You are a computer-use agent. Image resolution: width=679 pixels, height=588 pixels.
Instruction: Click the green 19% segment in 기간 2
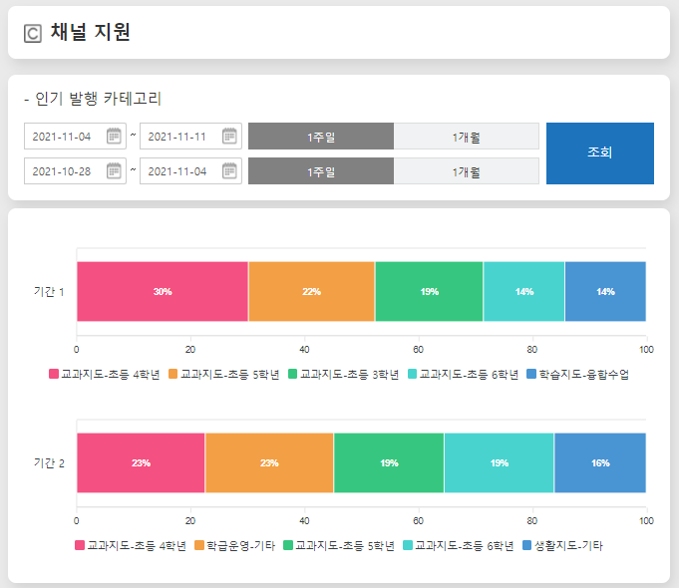click(x=389, y=463)
